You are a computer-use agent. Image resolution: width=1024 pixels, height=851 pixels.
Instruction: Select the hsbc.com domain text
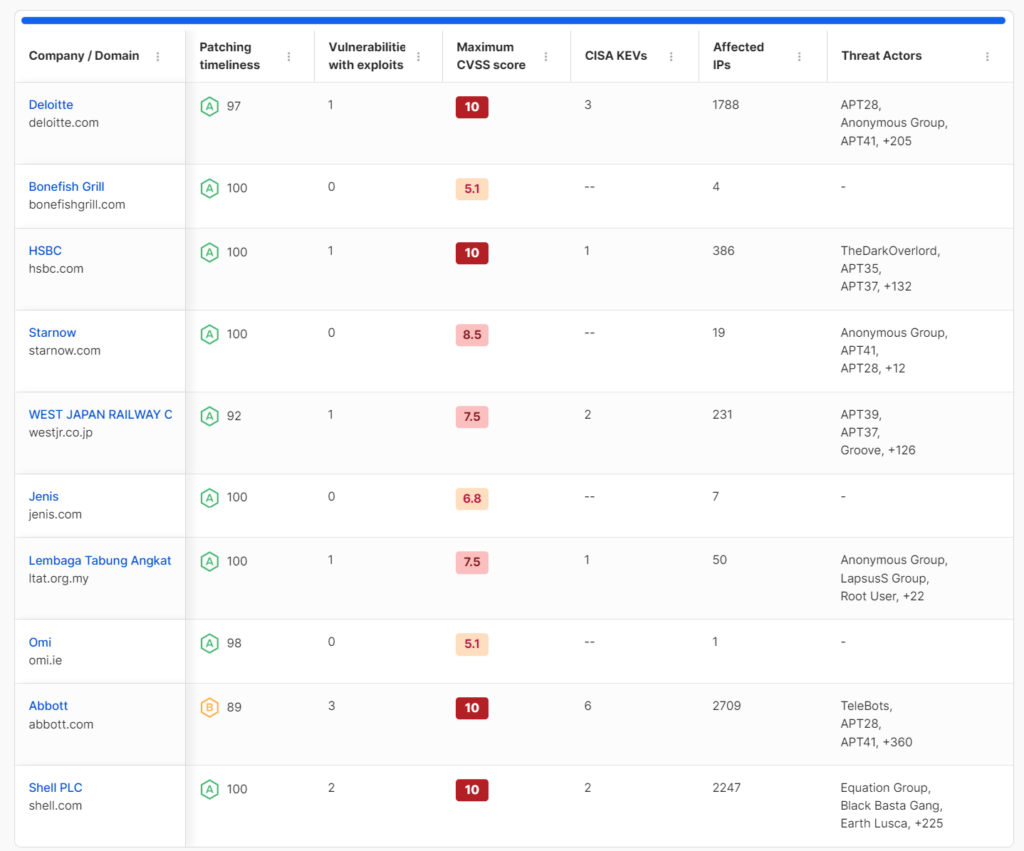(x=56, y=268)
